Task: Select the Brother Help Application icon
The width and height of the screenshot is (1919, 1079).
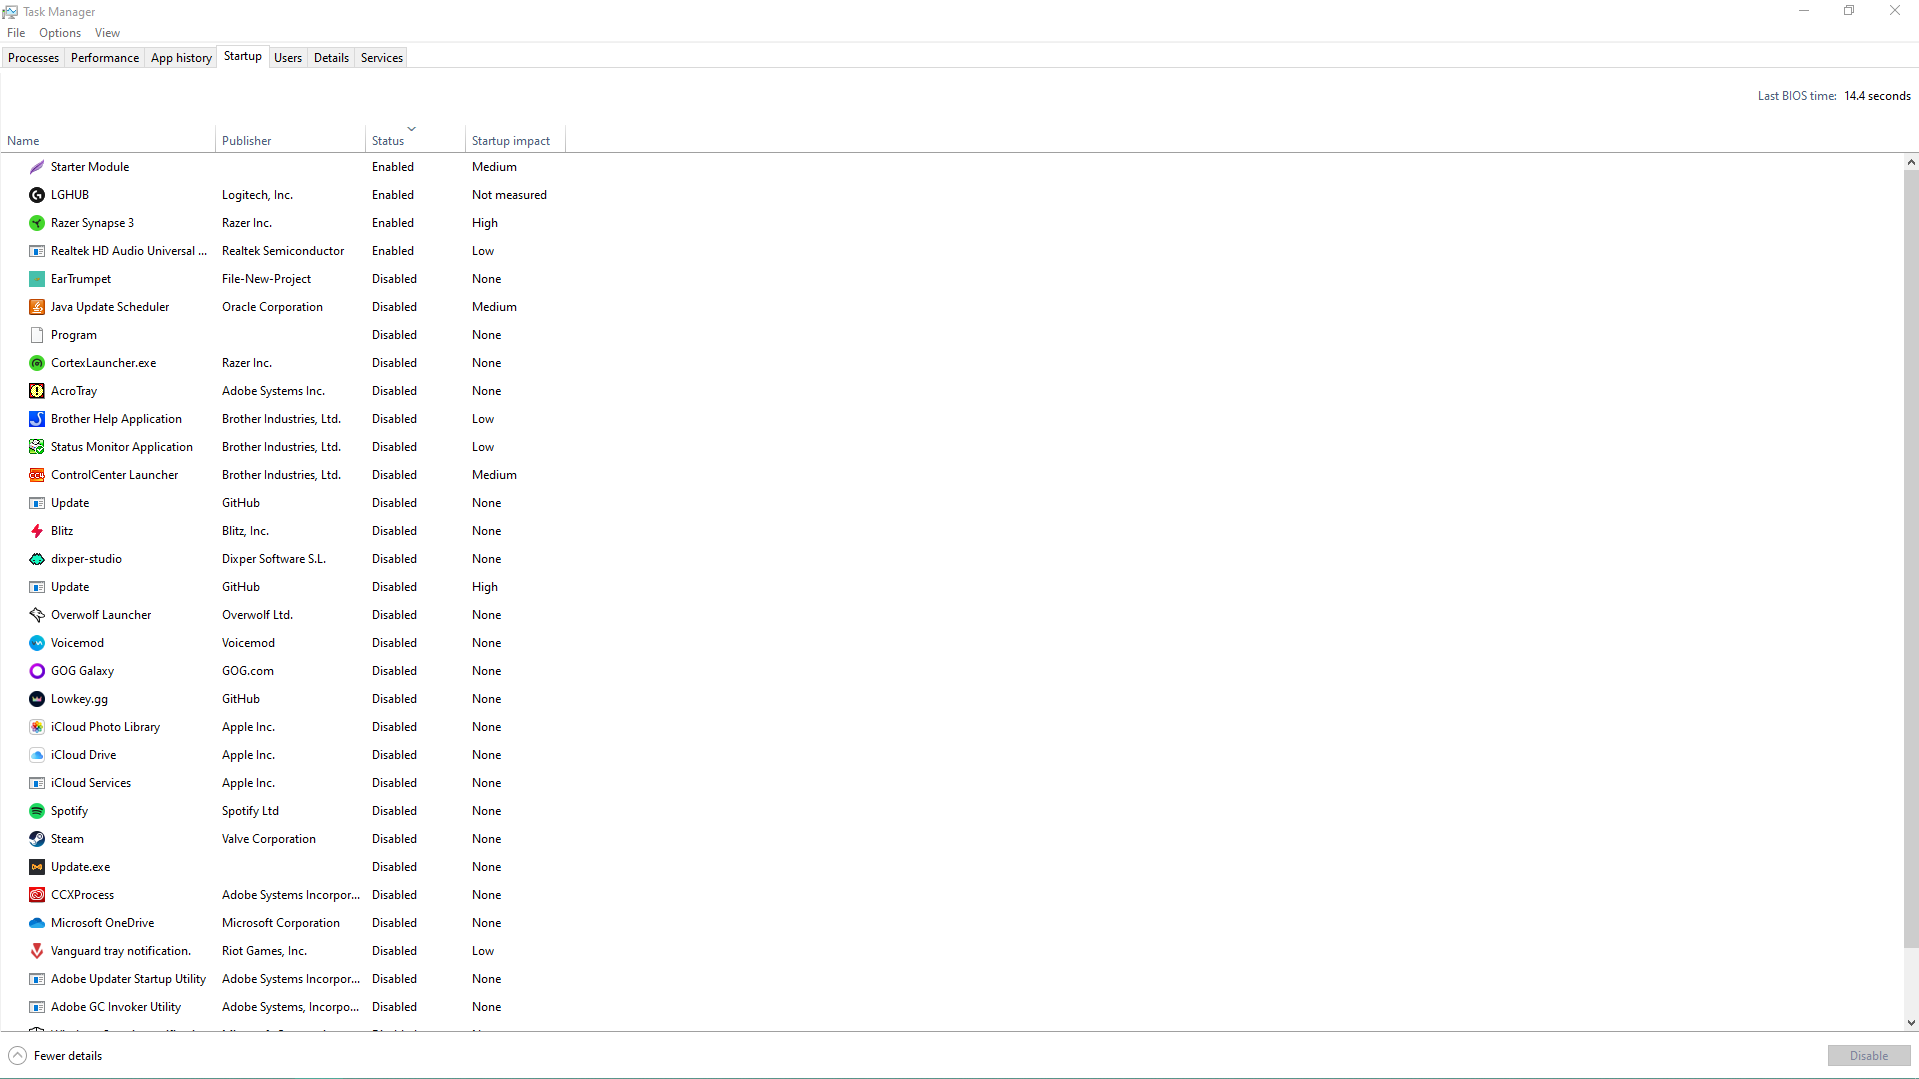Action: click(37, 419)
